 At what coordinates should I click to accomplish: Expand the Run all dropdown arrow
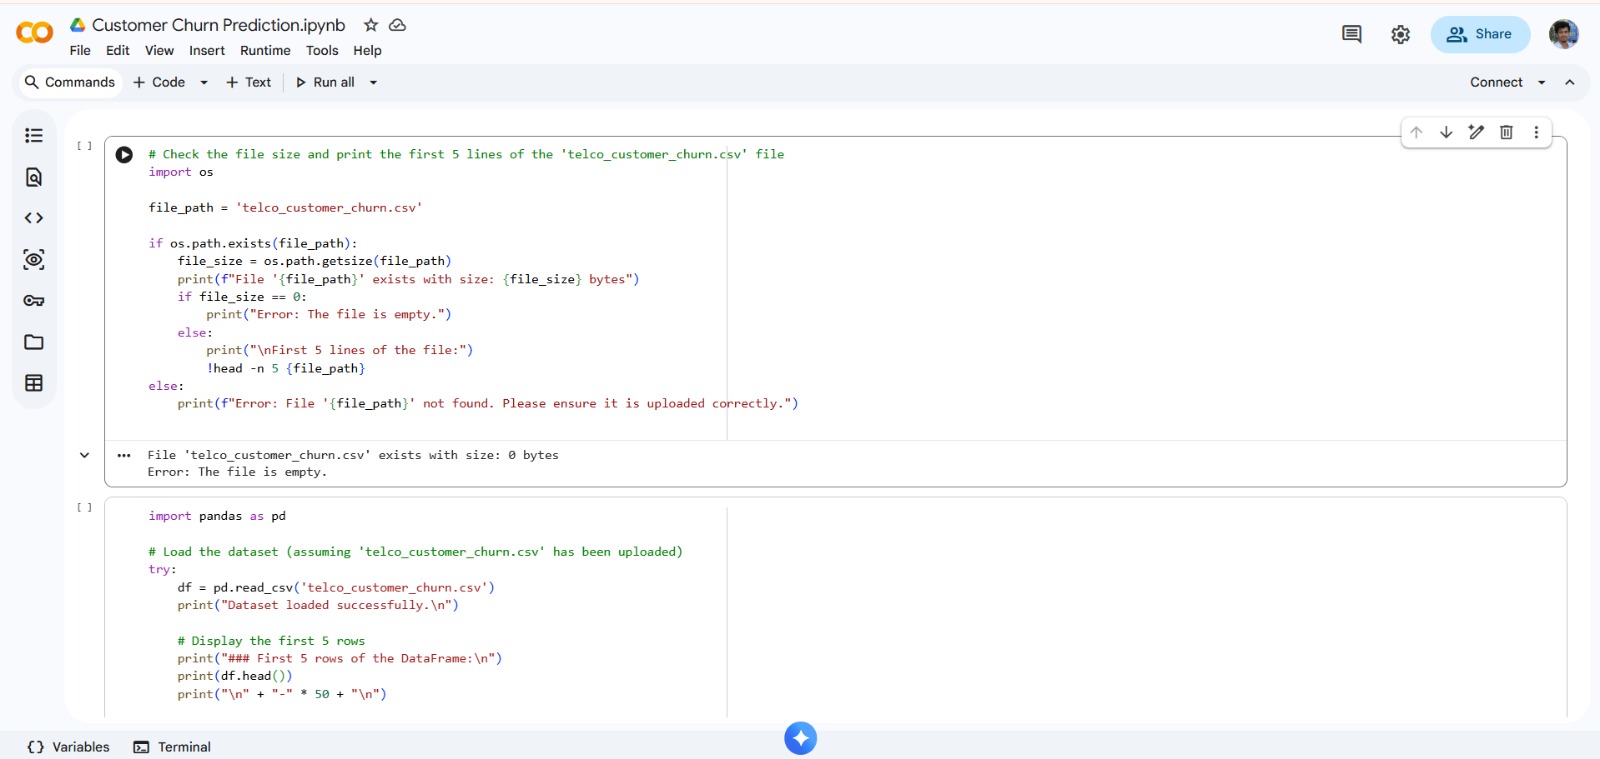(x=374, y=83)
